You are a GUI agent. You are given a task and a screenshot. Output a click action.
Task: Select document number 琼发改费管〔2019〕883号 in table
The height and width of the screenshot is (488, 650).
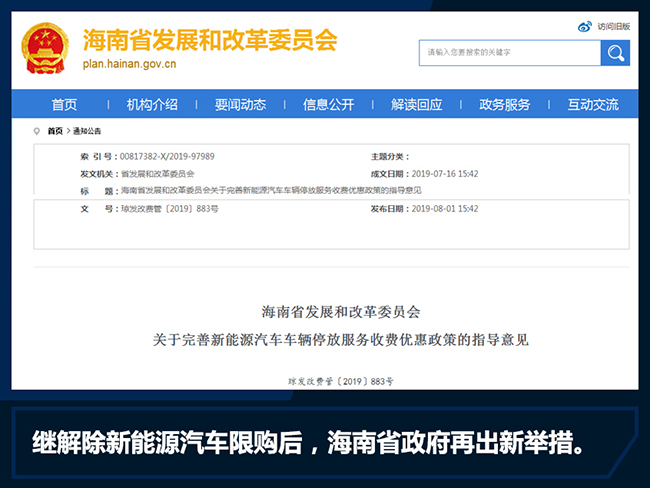click(x=170, y=209)
